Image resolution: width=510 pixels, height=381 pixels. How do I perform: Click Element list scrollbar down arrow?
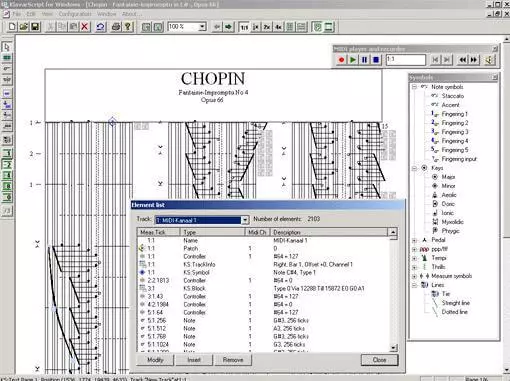393,348
